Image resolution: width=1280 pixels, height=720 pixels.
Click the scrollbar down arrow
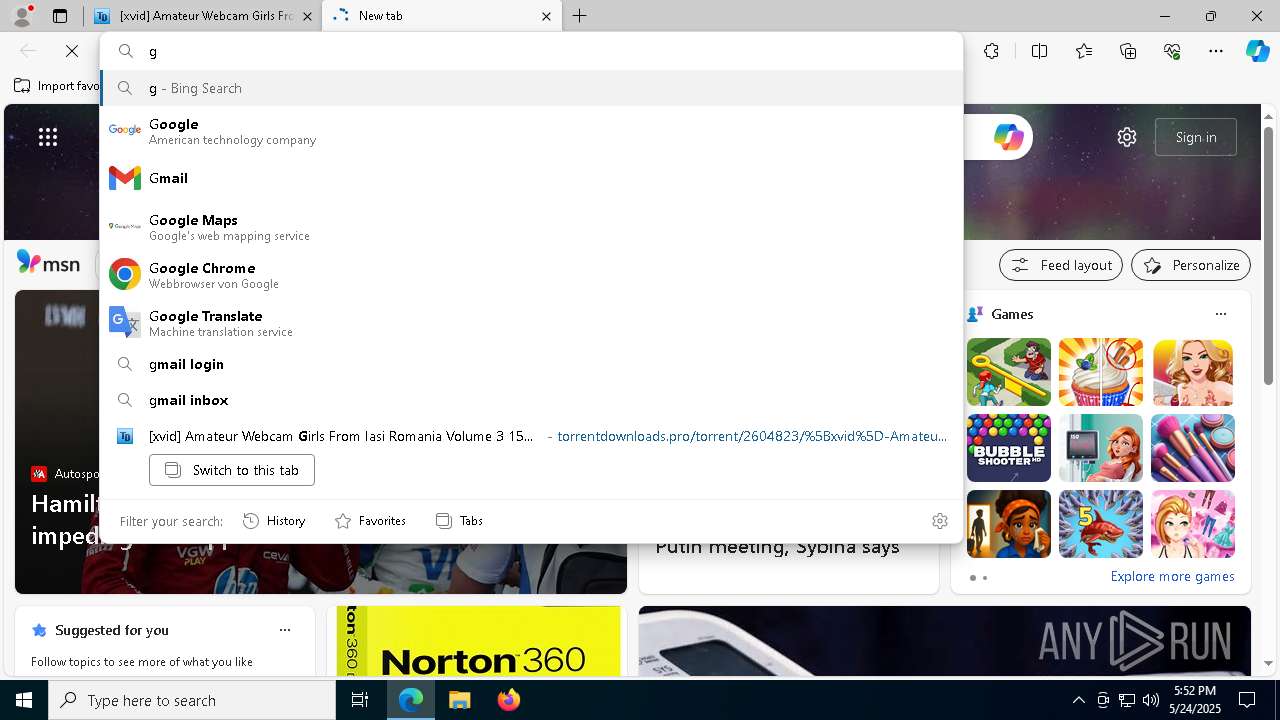pos(1268,664)
